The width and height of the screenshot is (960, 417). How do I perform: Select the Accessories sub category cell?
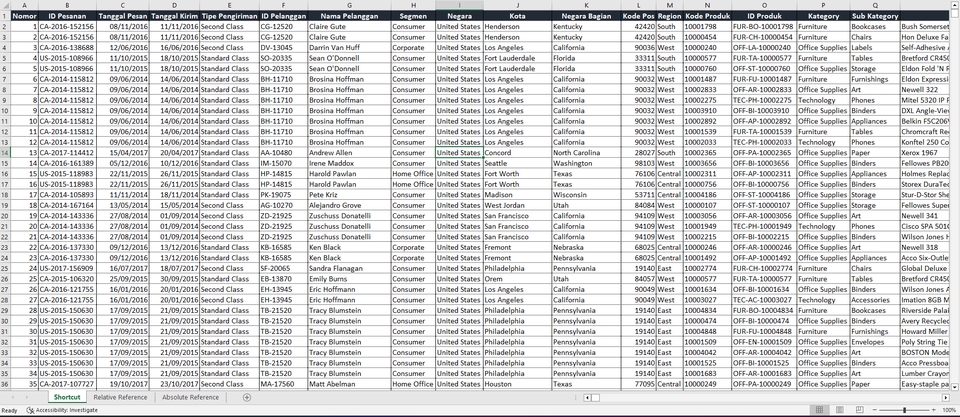875,300
